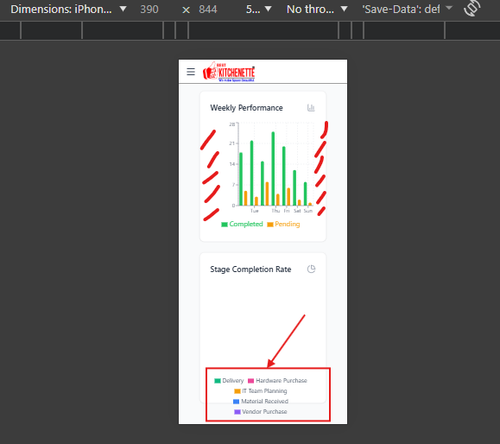The height and width of the screenshot is (444, 500).
Task: Toggle the Hardware Purchase legend entry
Action: [x=277, y=381]
